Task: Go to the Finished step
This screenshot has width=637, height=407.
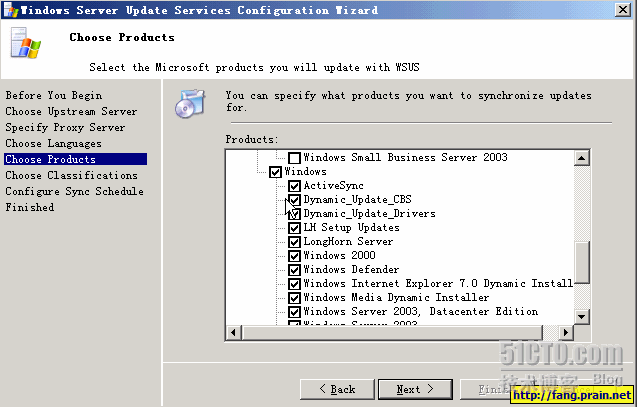Action: tap(29, 207)
